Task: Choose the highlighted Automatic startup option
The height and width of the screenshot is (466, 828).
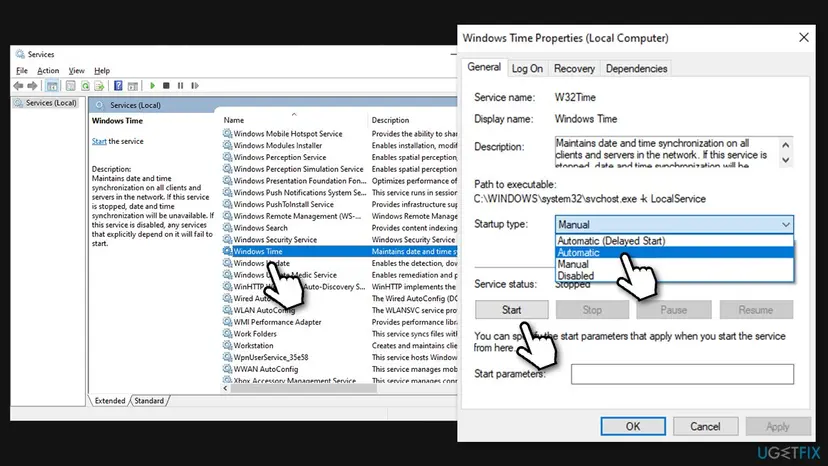Action: coord(674,253)
